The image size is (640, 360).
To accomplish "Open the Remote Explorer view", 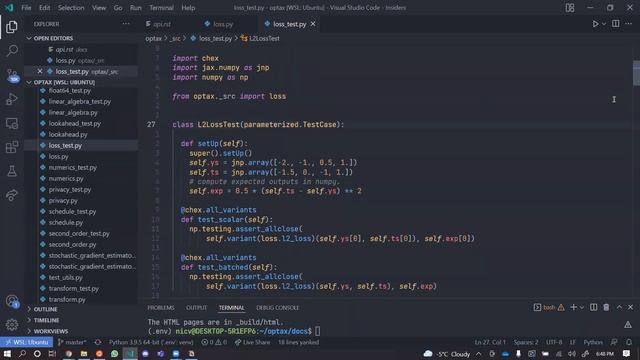I will point(12,123).
